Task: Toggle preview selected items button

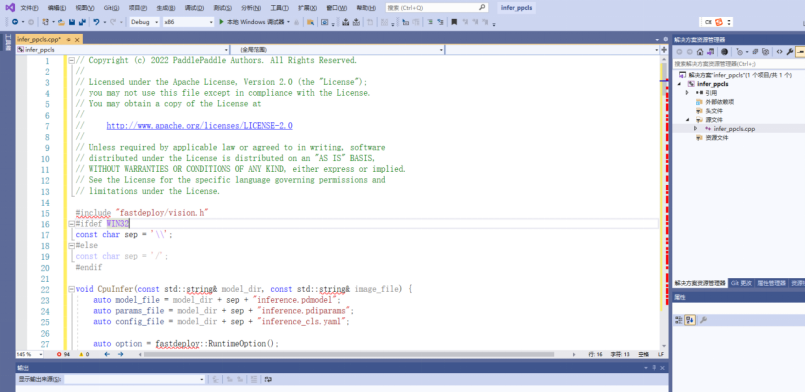Action: point(800,51)
